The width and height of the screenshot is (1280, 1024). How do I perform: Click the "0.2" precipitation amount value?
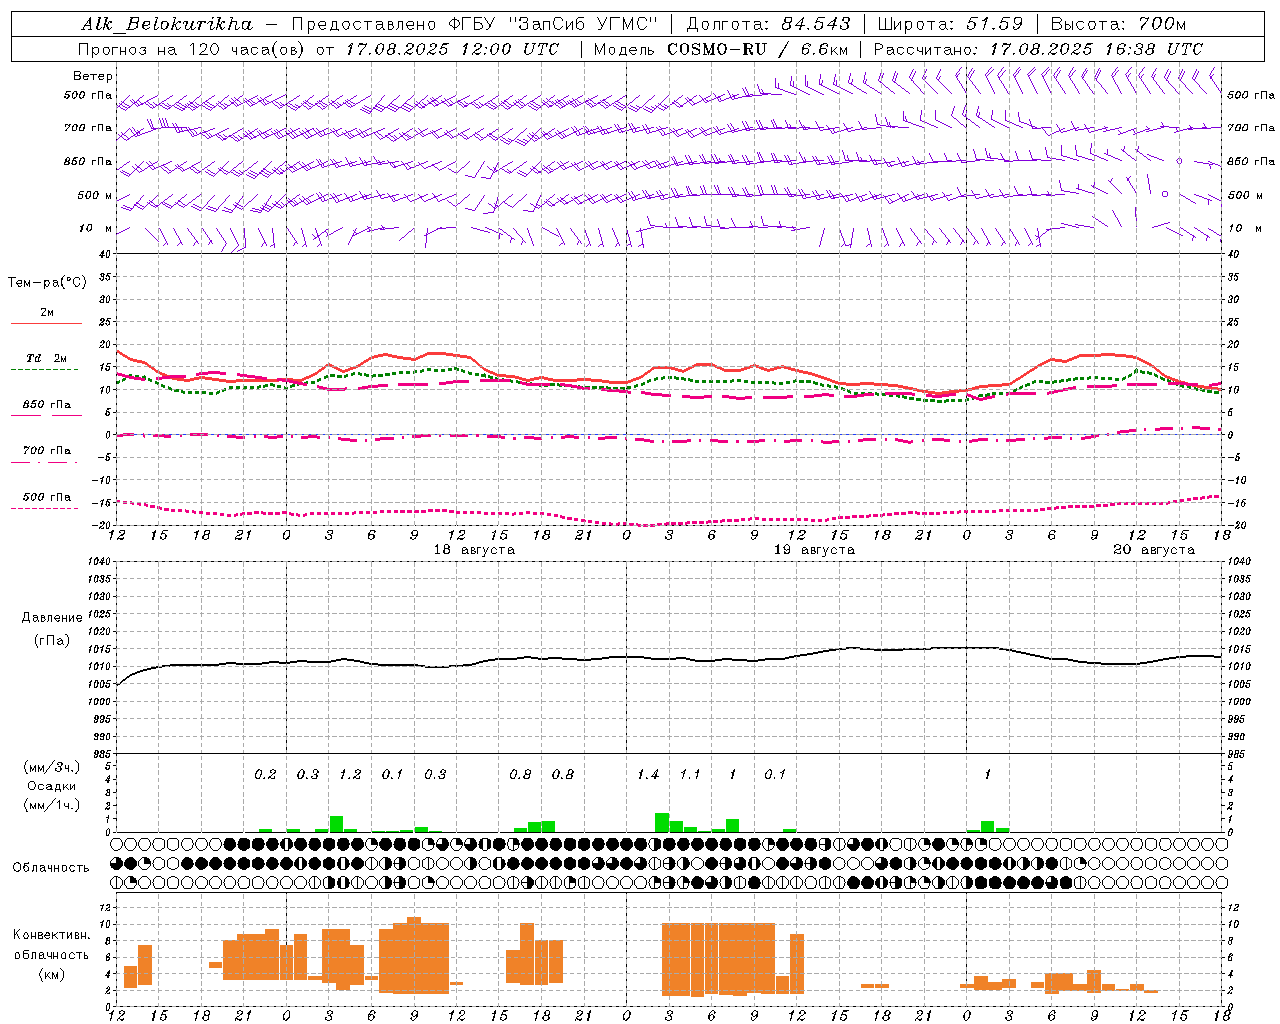265,775
